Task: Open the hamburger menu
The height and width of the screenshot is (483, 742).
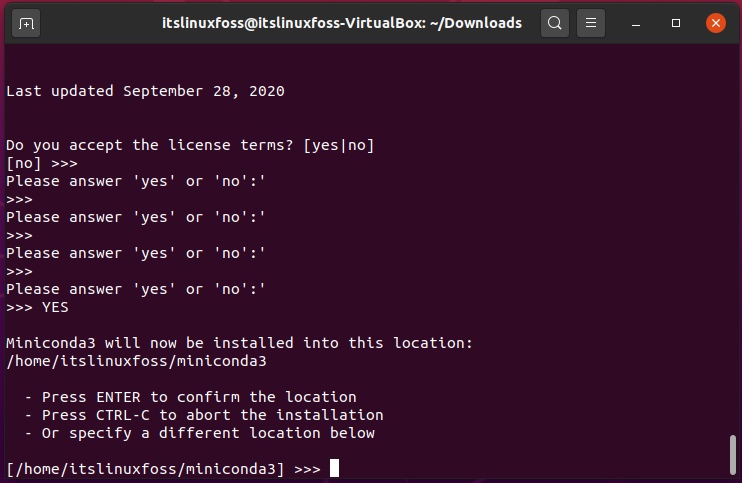Action: coord(591,23)
